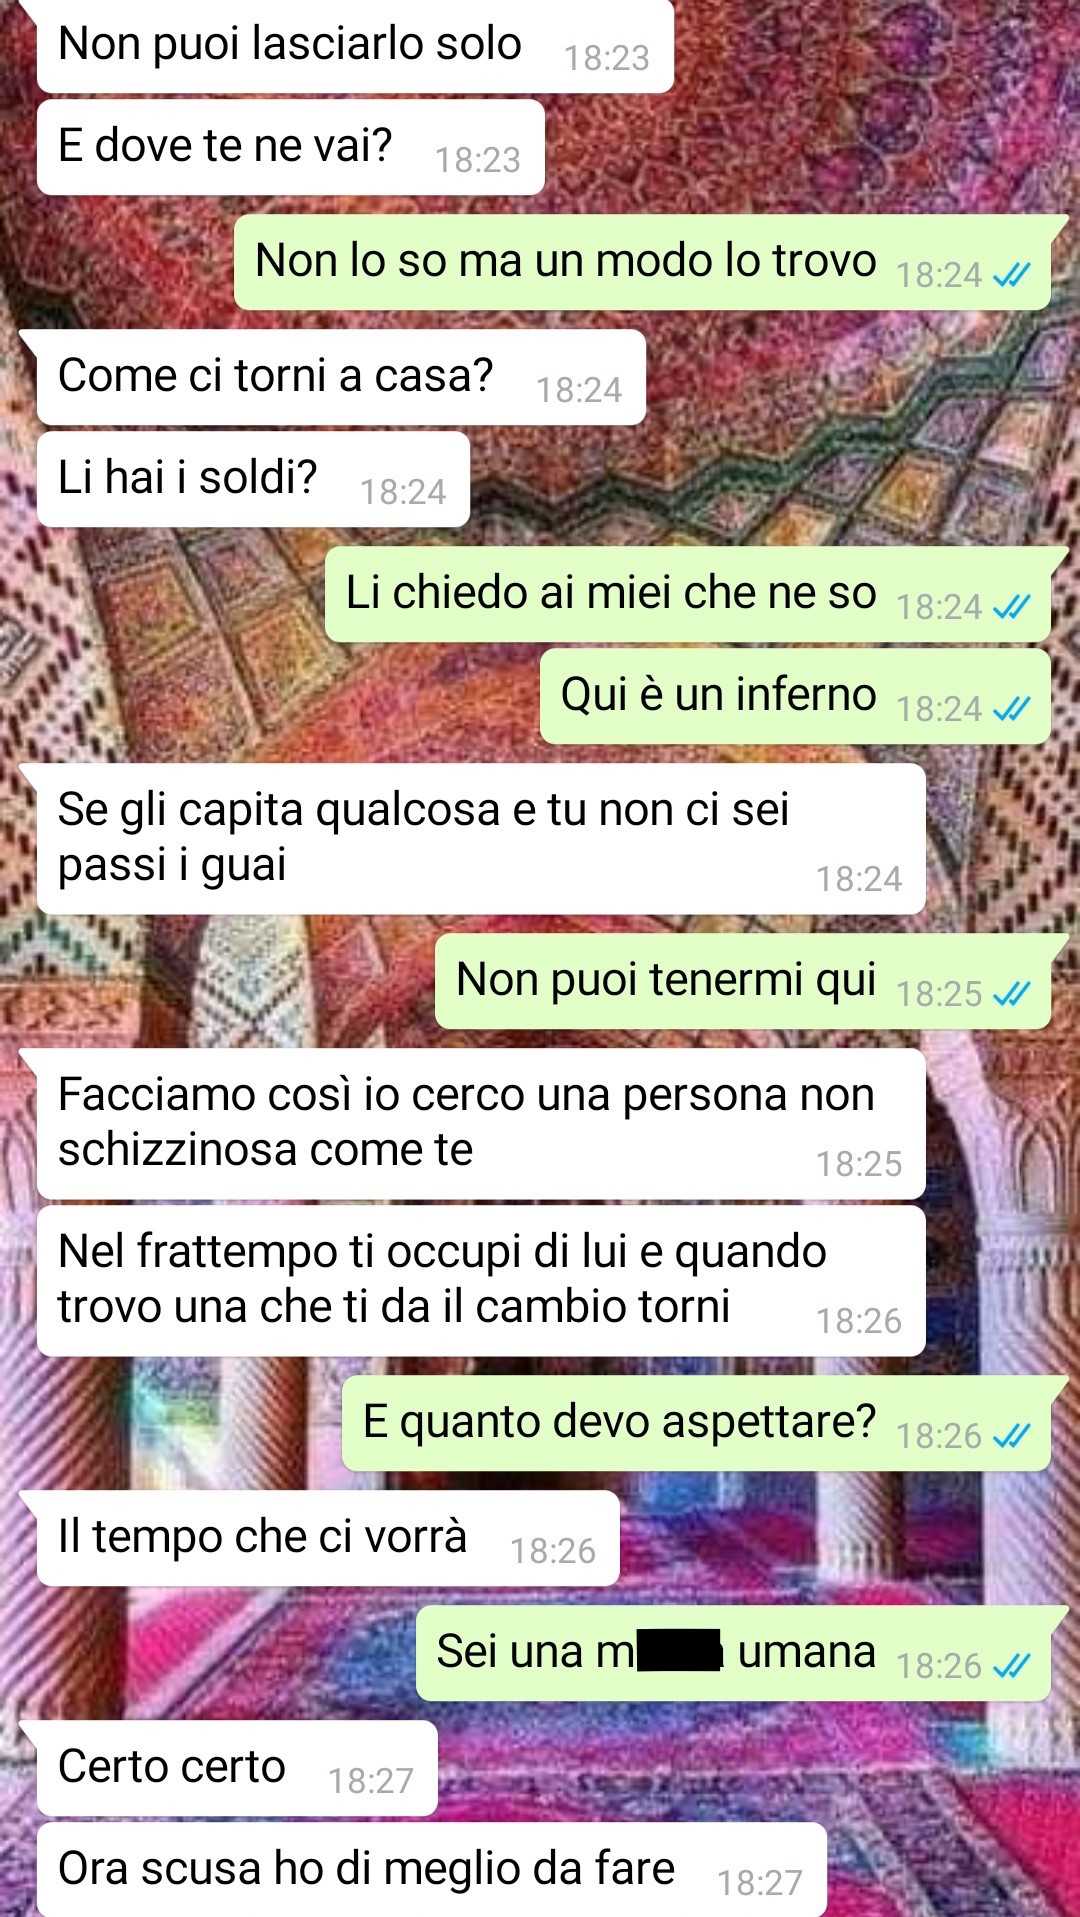
Task: Select the 'Non puoi lasciarlo solo' message bubble
Action: click(355, 46)
